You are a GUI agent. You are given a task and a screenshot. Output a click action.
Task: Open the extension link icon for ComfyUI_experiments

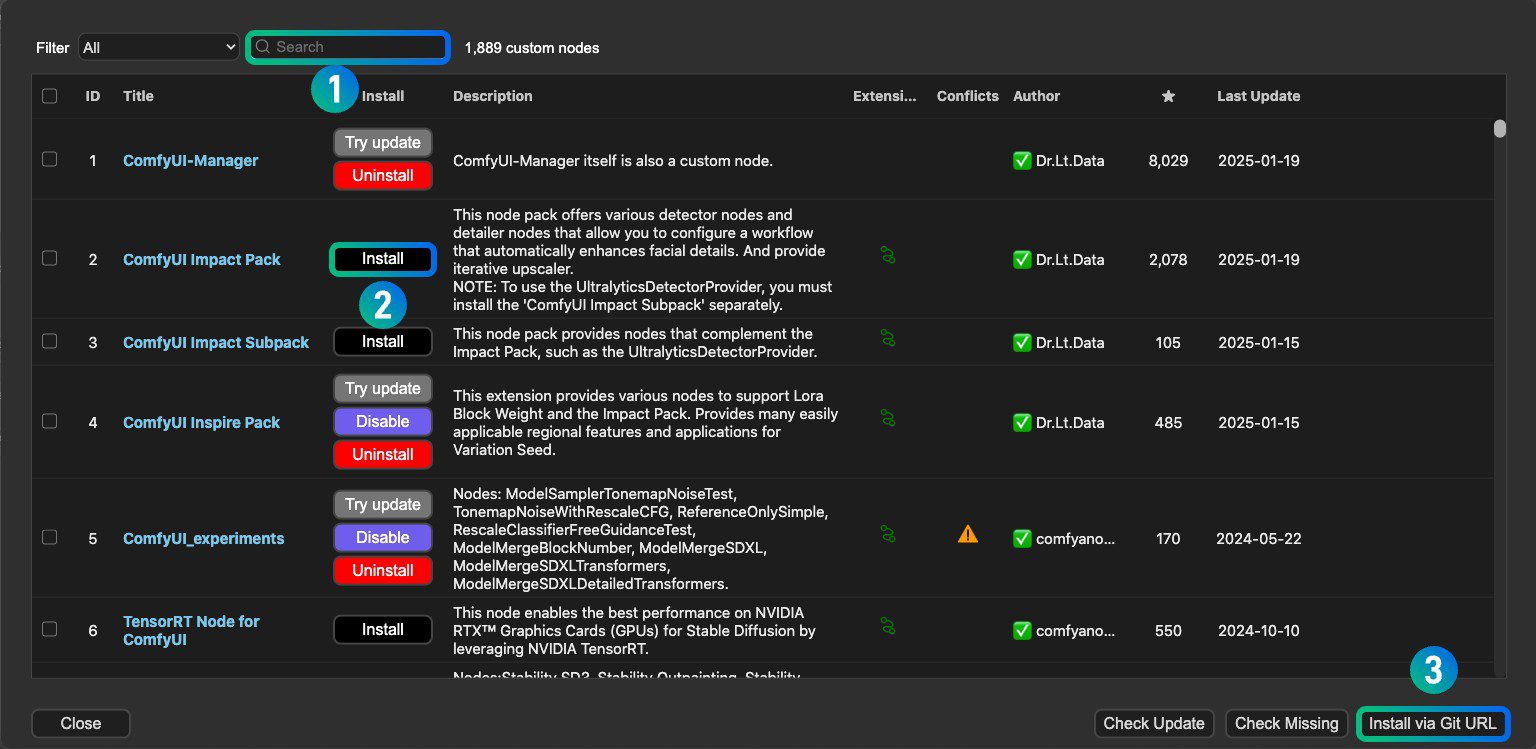[887, 534]
